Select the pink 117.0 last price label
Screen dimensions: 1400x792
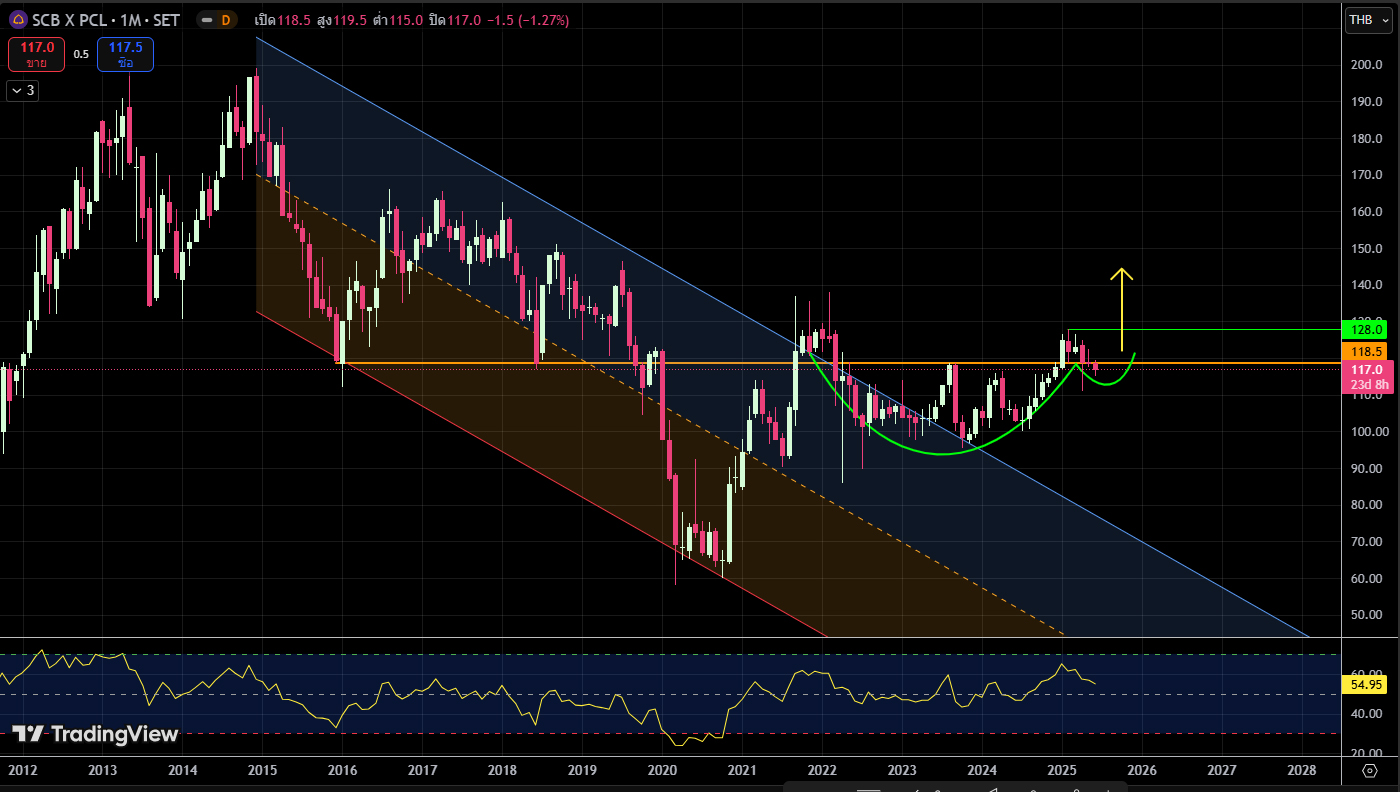point(1367,377)
